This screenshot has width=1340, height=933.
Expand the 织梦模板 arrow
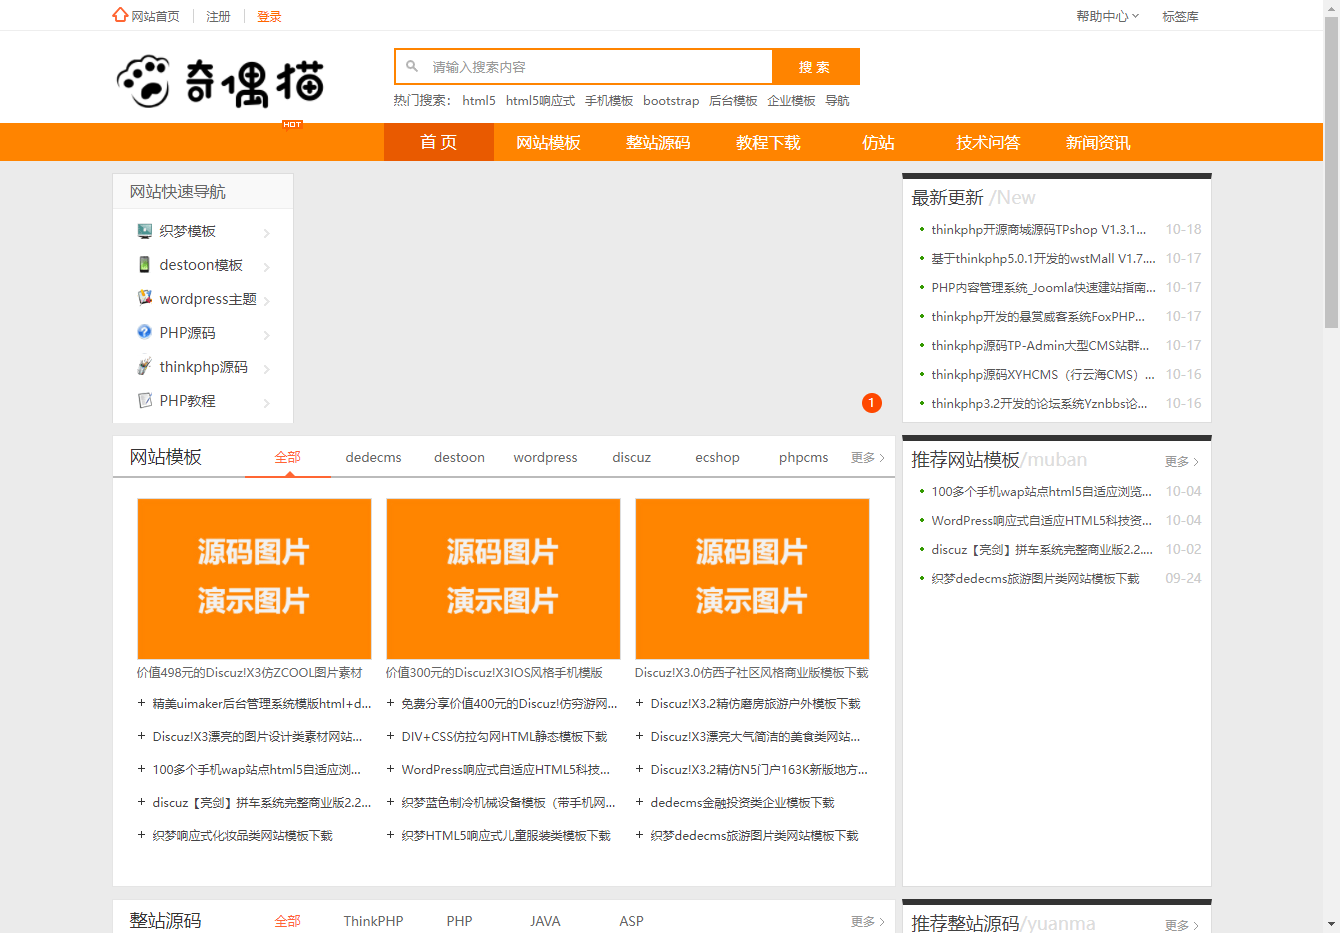point(267,233)
